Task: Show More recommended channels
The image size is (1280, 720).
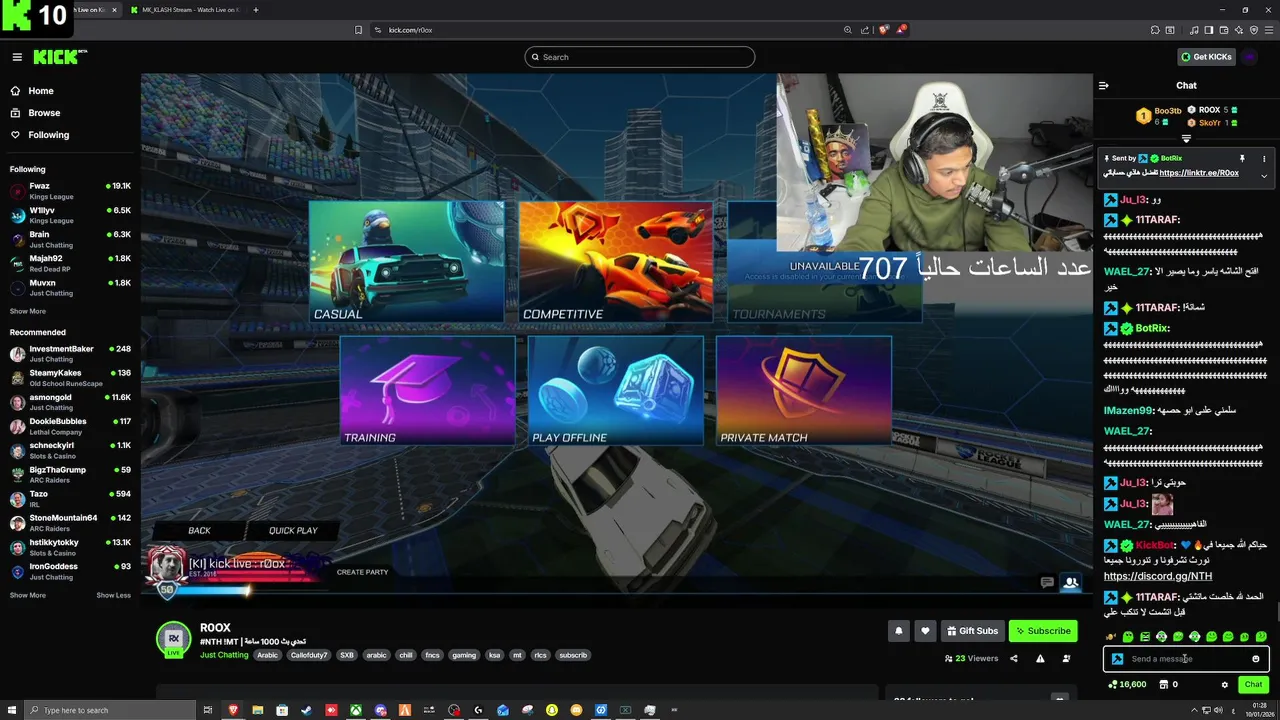Action: 28,595
